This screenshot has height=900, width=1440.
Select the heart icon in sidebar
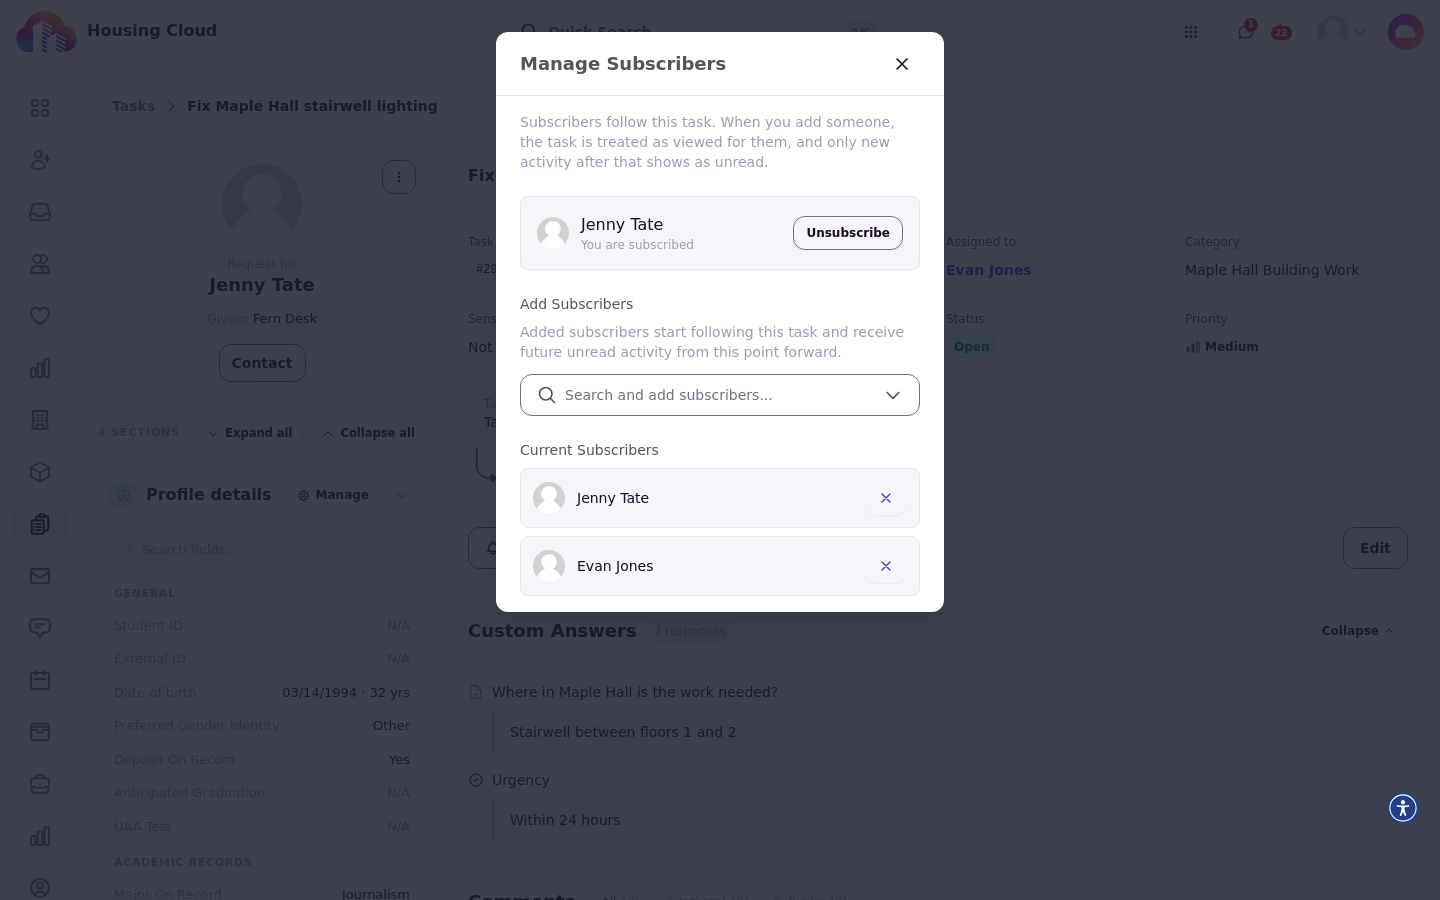click(40, 316)
